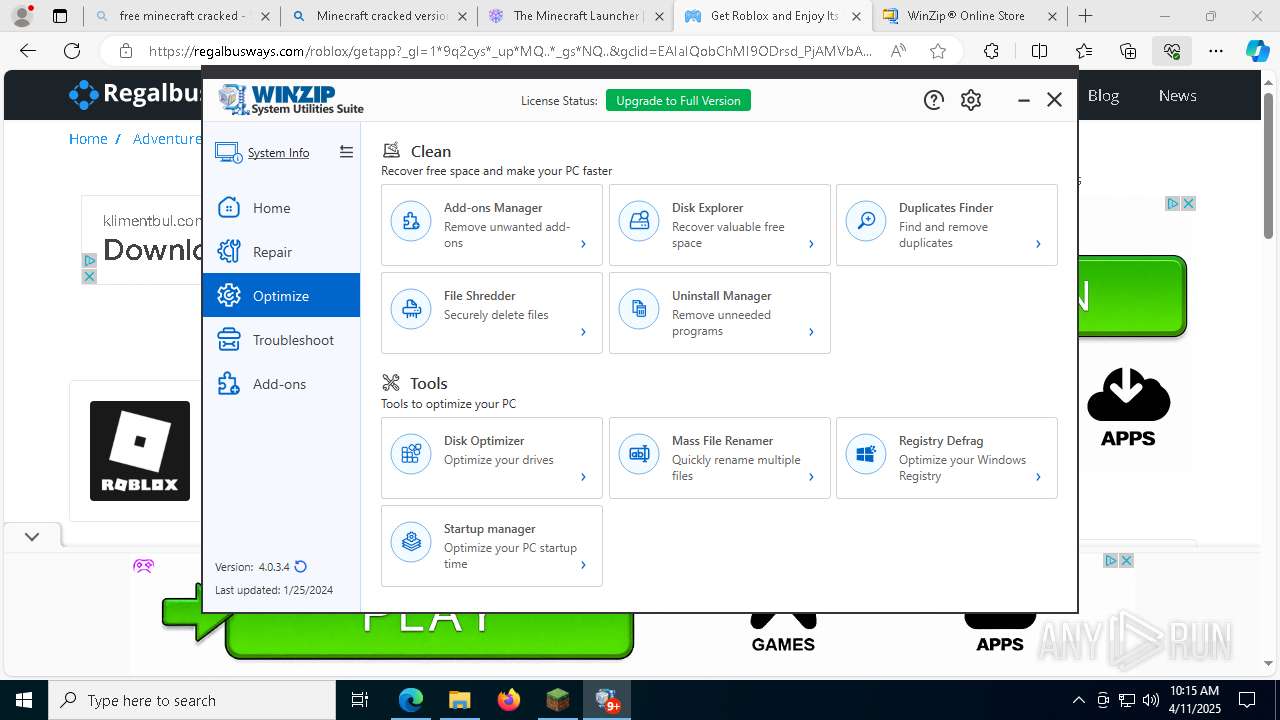Expand Duplicates Finder card arrow
The height and width of the screenshot is (720, 1280).
1038,244
